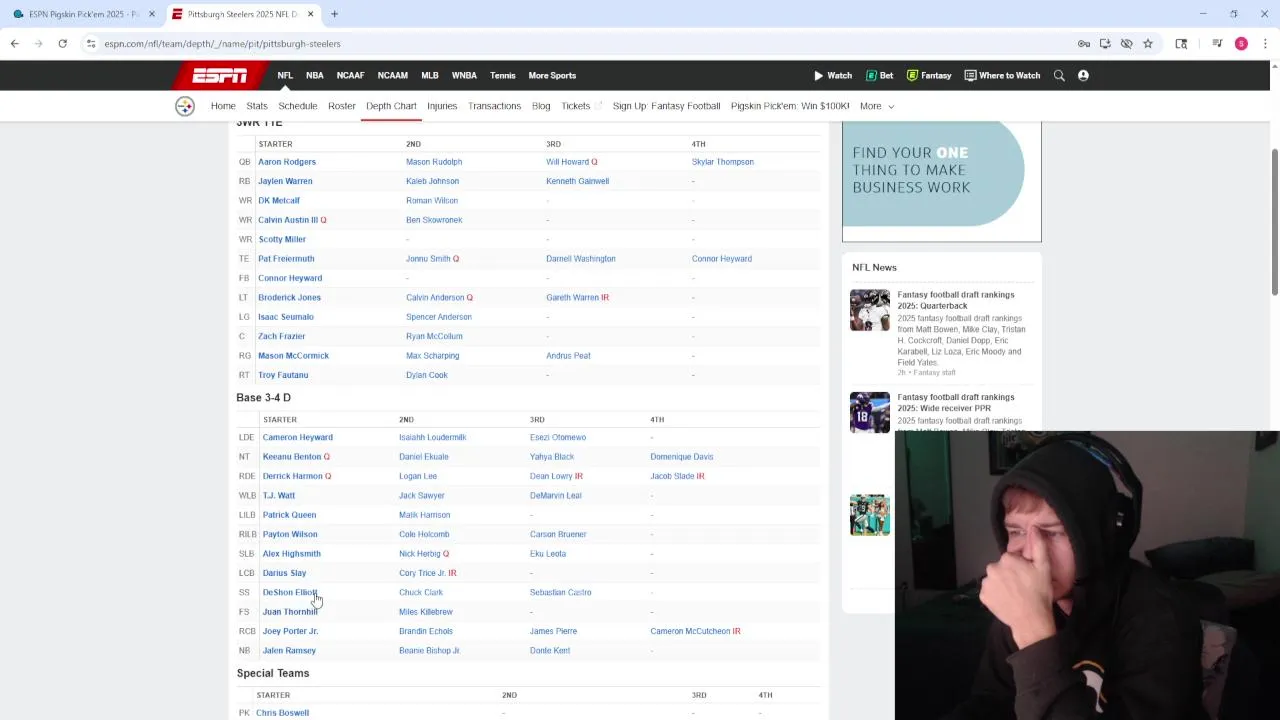
Task: Close the ESPN Pigskin Pick'em tab
Action: coord(152,14)
